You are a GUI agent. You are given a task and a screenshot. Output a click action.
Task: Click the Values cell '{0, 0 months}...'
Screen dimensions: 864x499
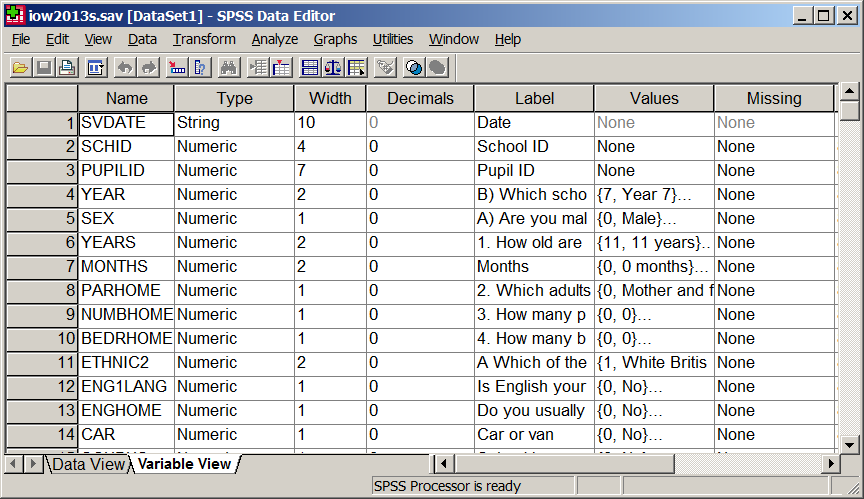point(654,267)
